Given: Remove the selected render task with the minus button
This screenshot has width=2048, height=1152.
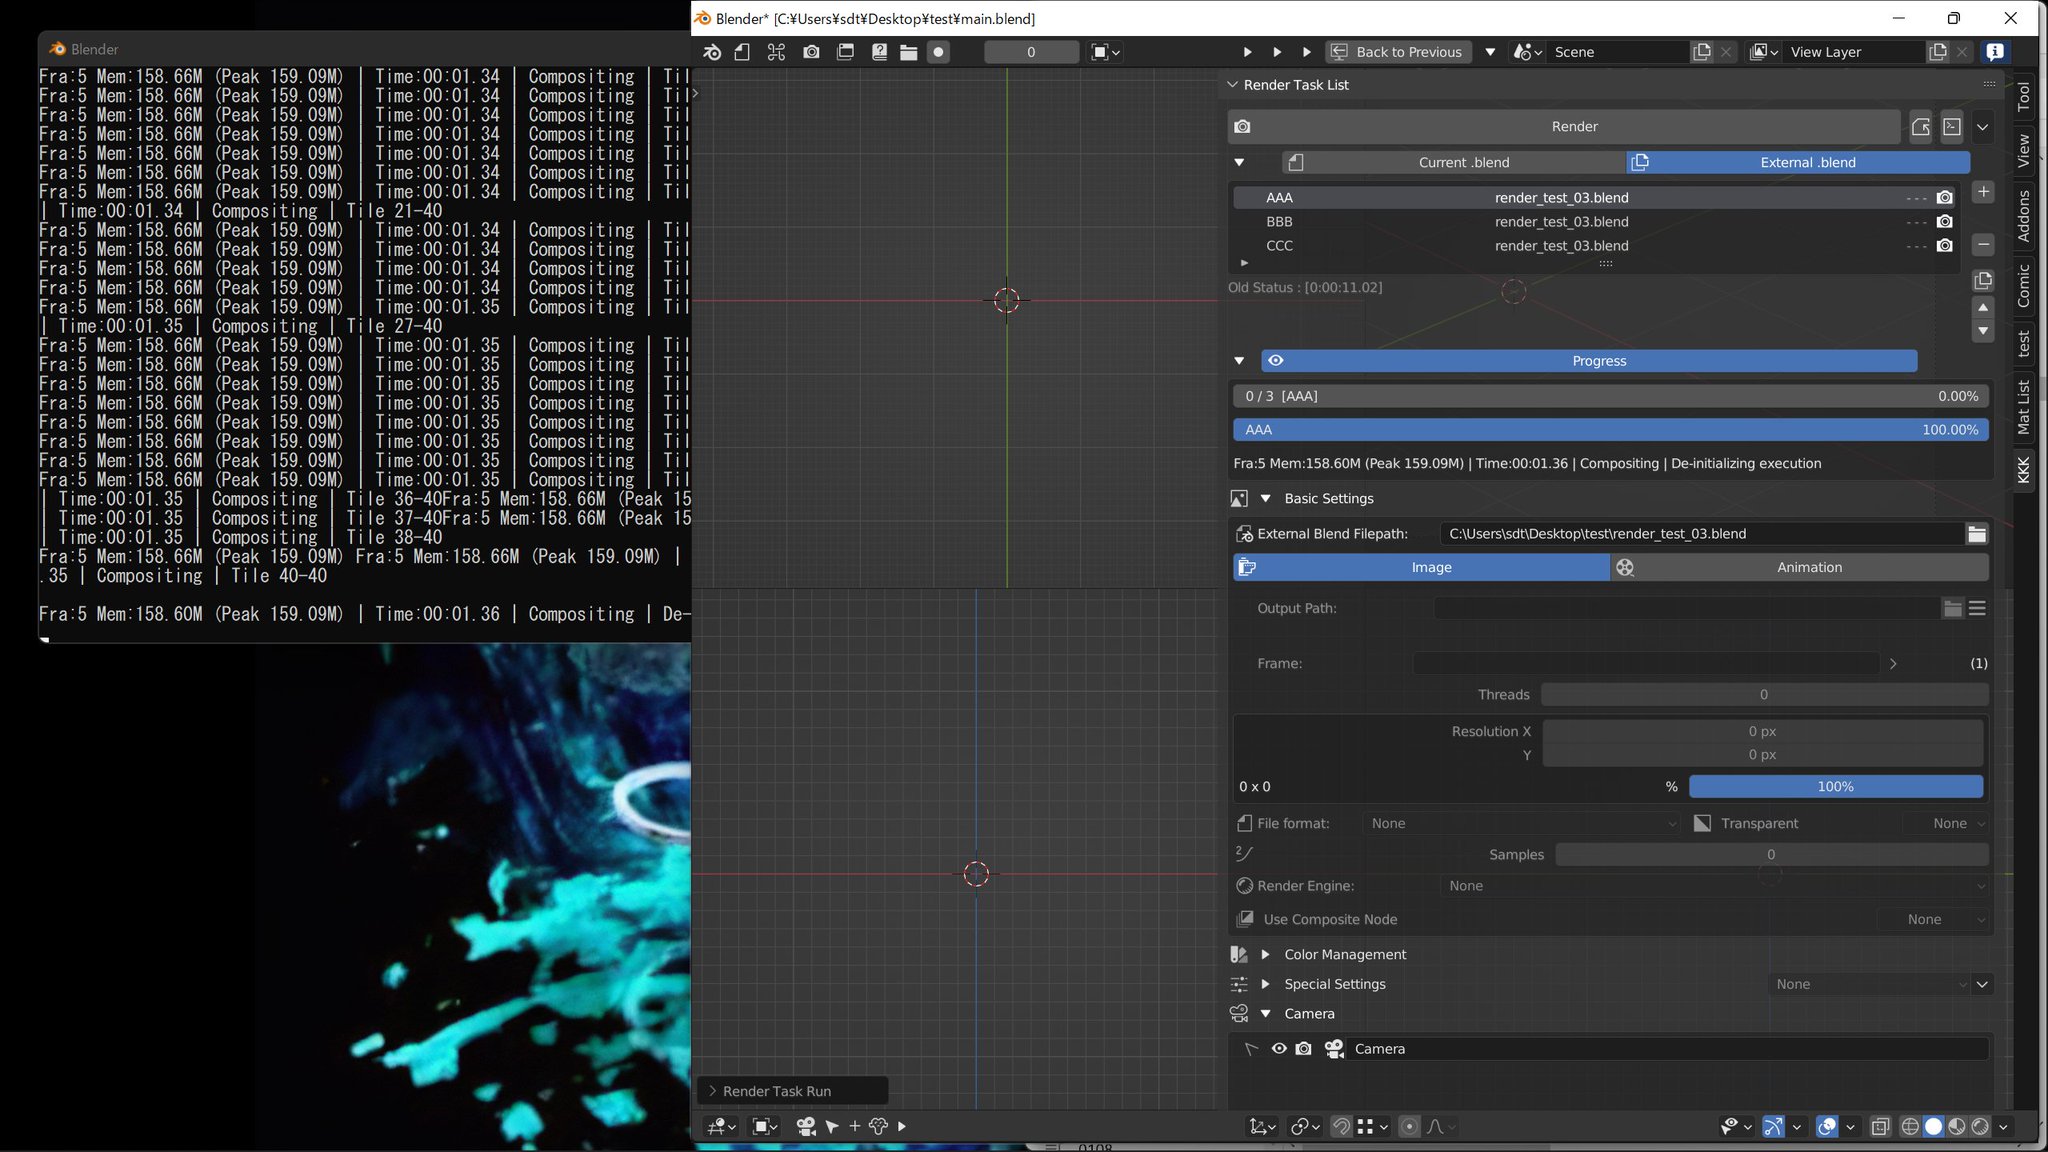Looking at the screenshot, I should pyautogui.click(x=1983, y=245).
